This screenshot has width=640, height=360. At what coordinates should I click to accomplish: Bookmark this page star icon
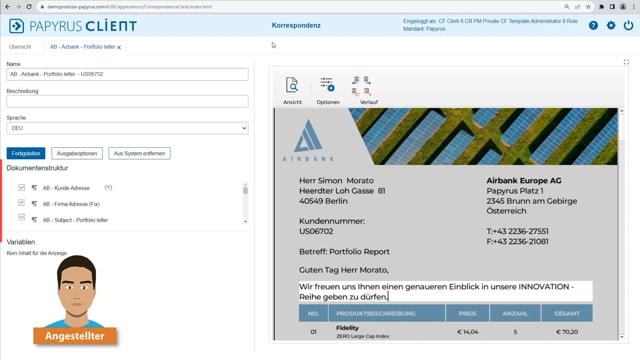tap(588, 7)
